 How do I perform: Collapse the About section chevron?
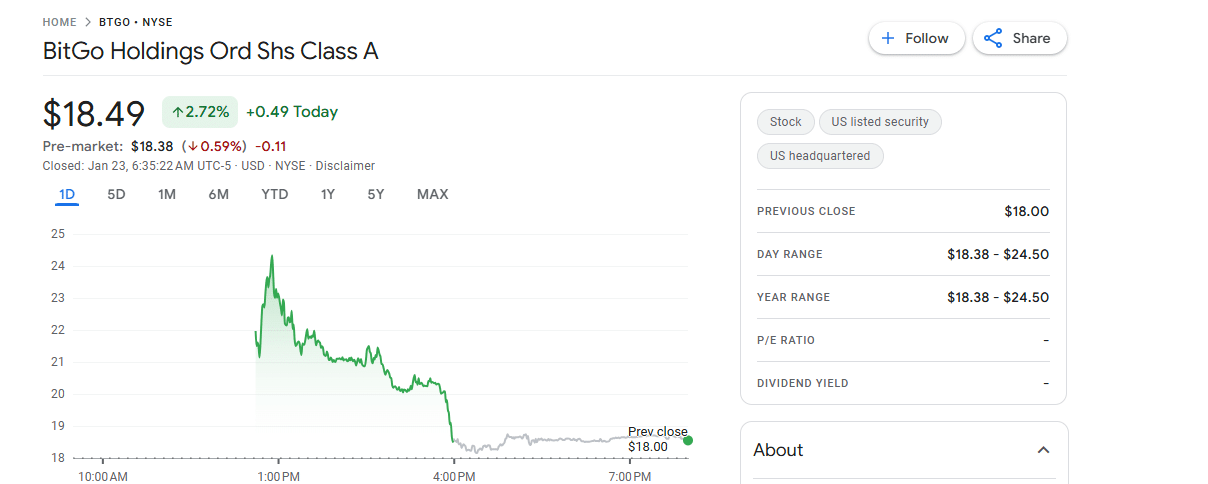[x=1043, y=450]
